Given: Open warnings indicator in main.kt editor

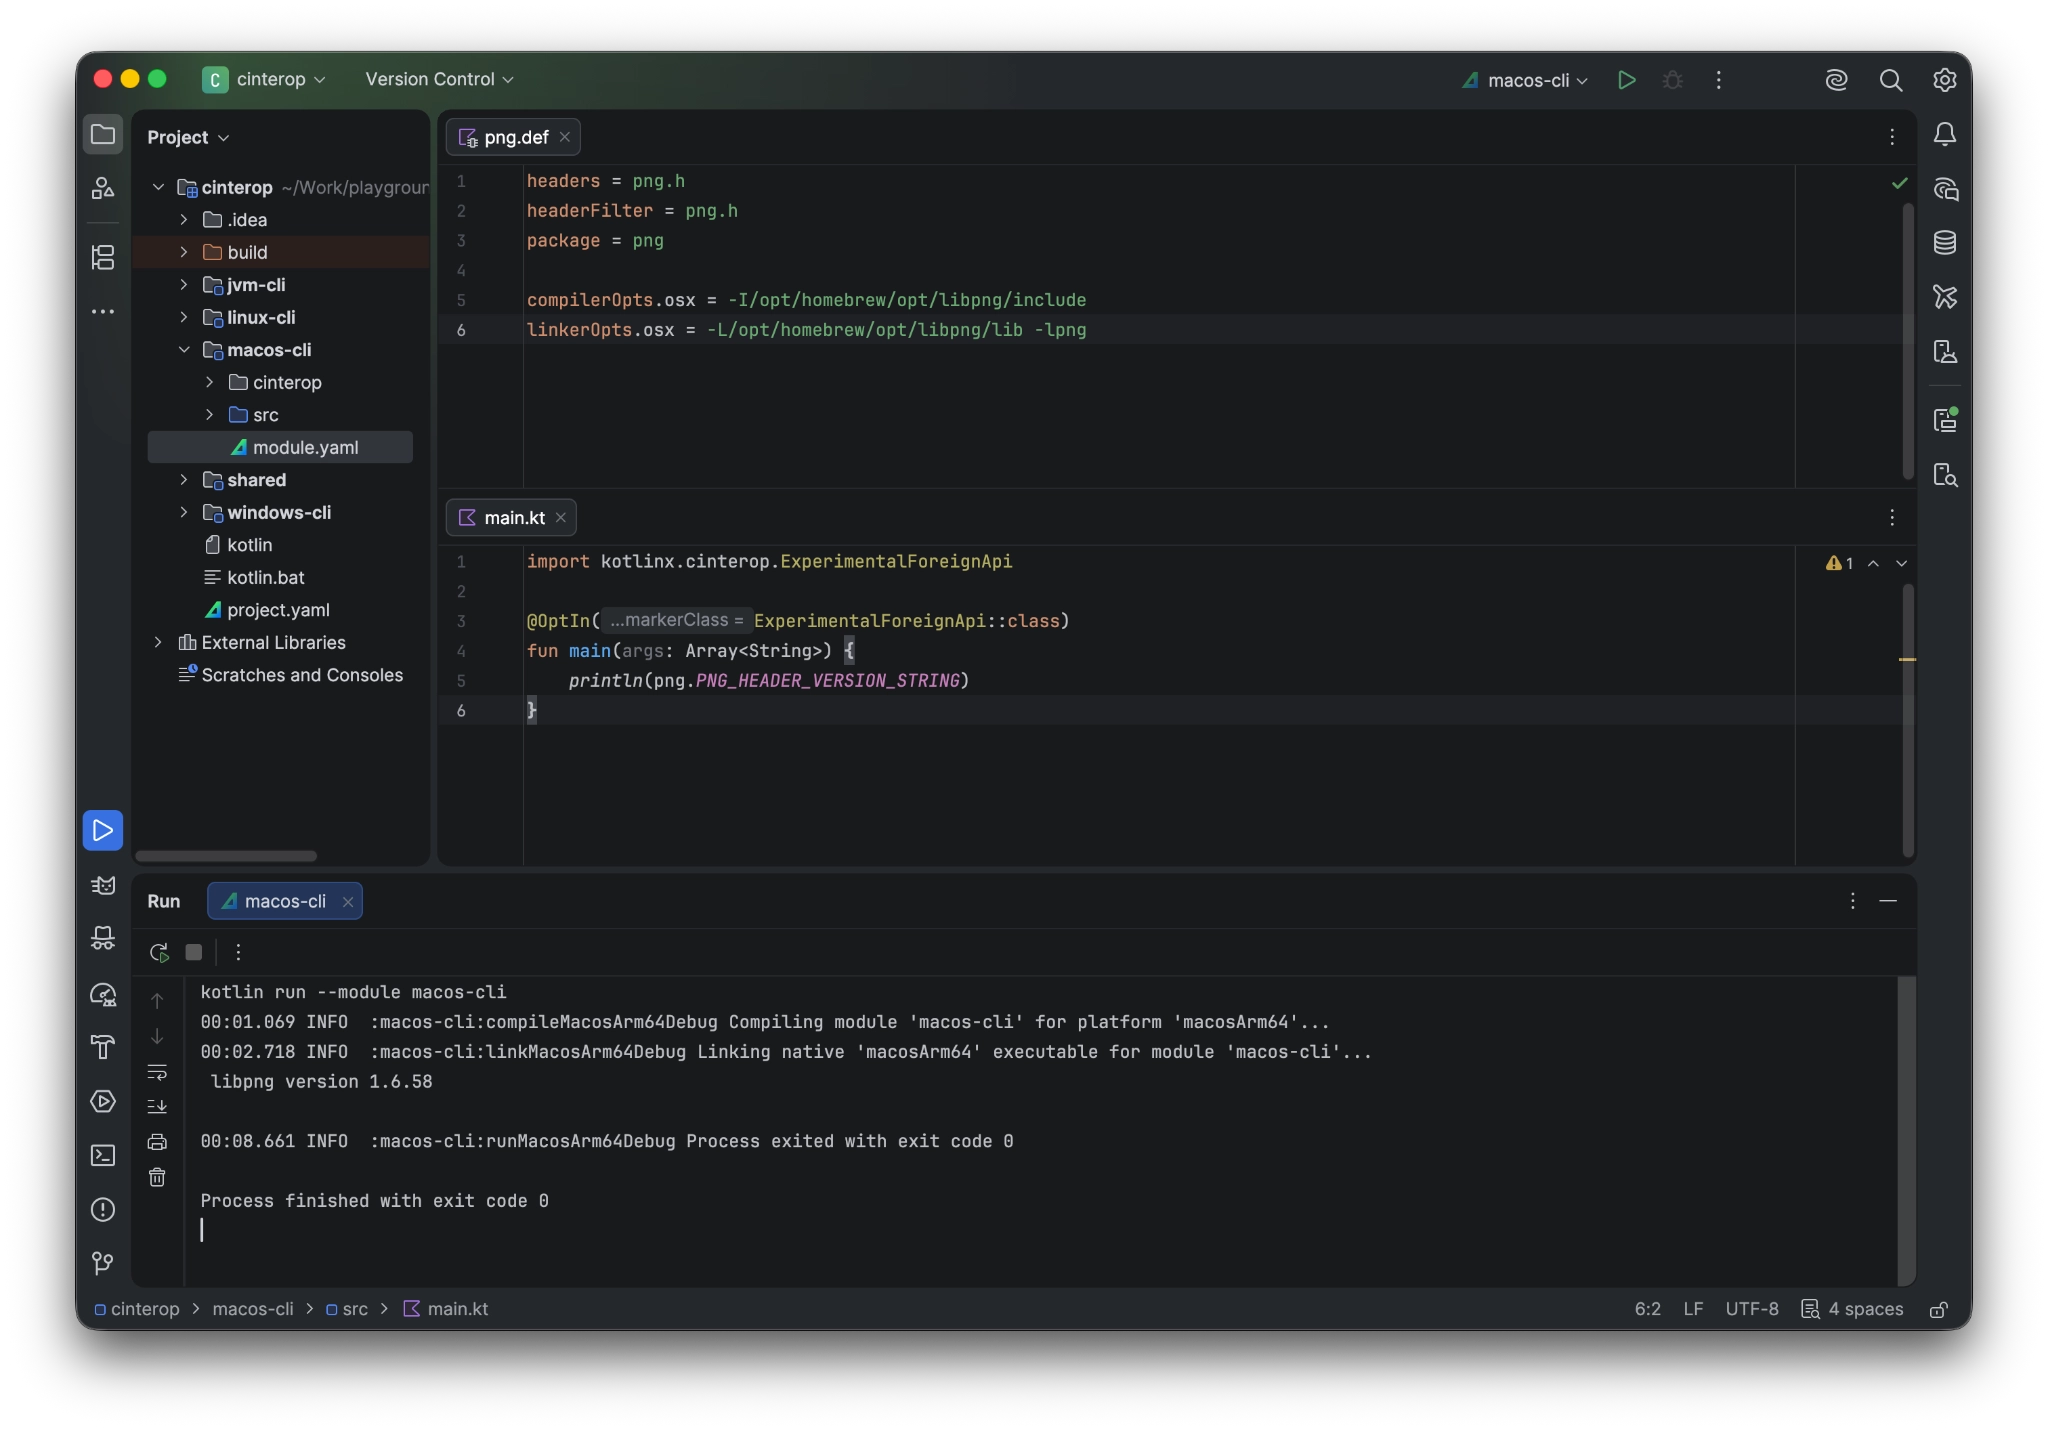Looking at the screenshot, I should click(x=1839, y=563).
